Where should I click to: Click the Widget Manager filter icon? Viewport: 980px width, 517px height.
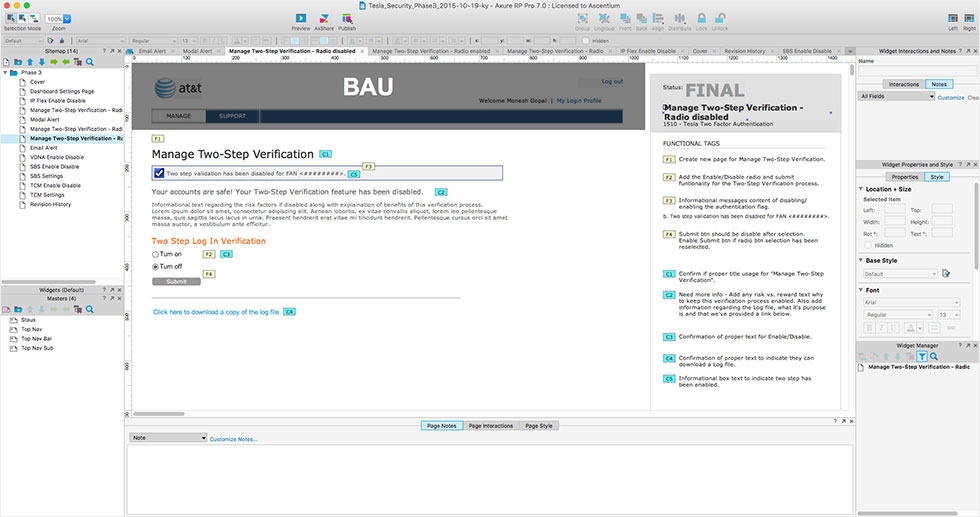922,356
